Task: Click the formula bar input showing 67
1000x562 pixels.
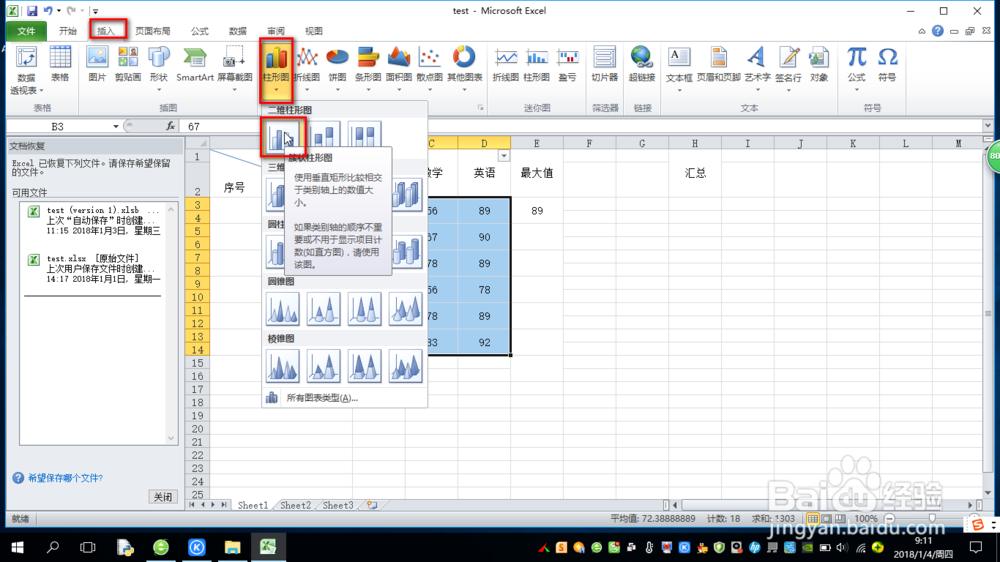Action: pos(580,126)
